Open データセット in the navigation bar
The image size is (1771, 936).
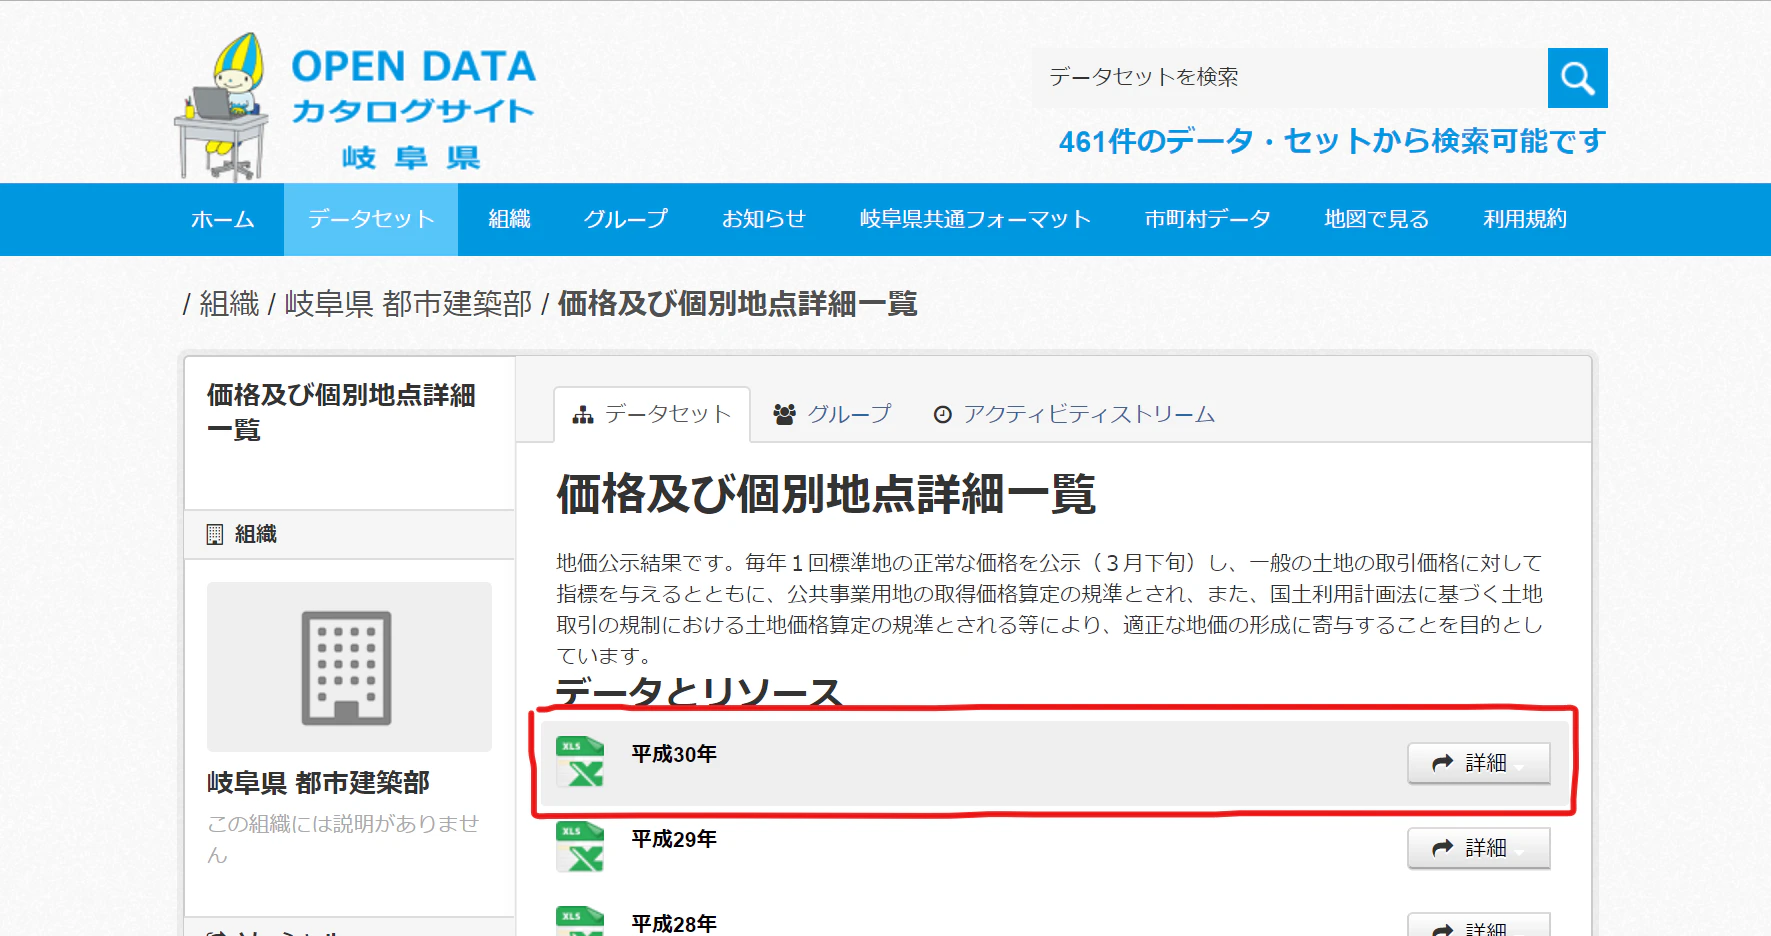tap(371, 219)
